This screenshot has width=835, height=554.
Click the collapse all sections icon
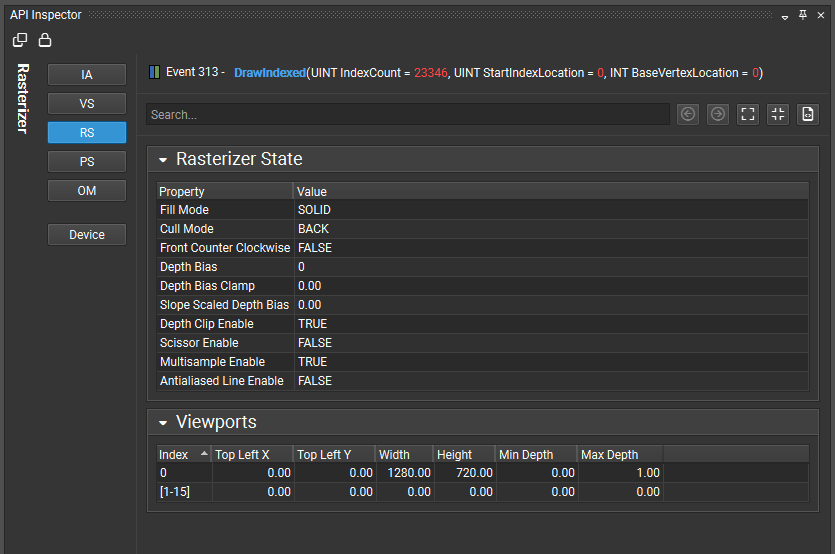coord(778,114)
